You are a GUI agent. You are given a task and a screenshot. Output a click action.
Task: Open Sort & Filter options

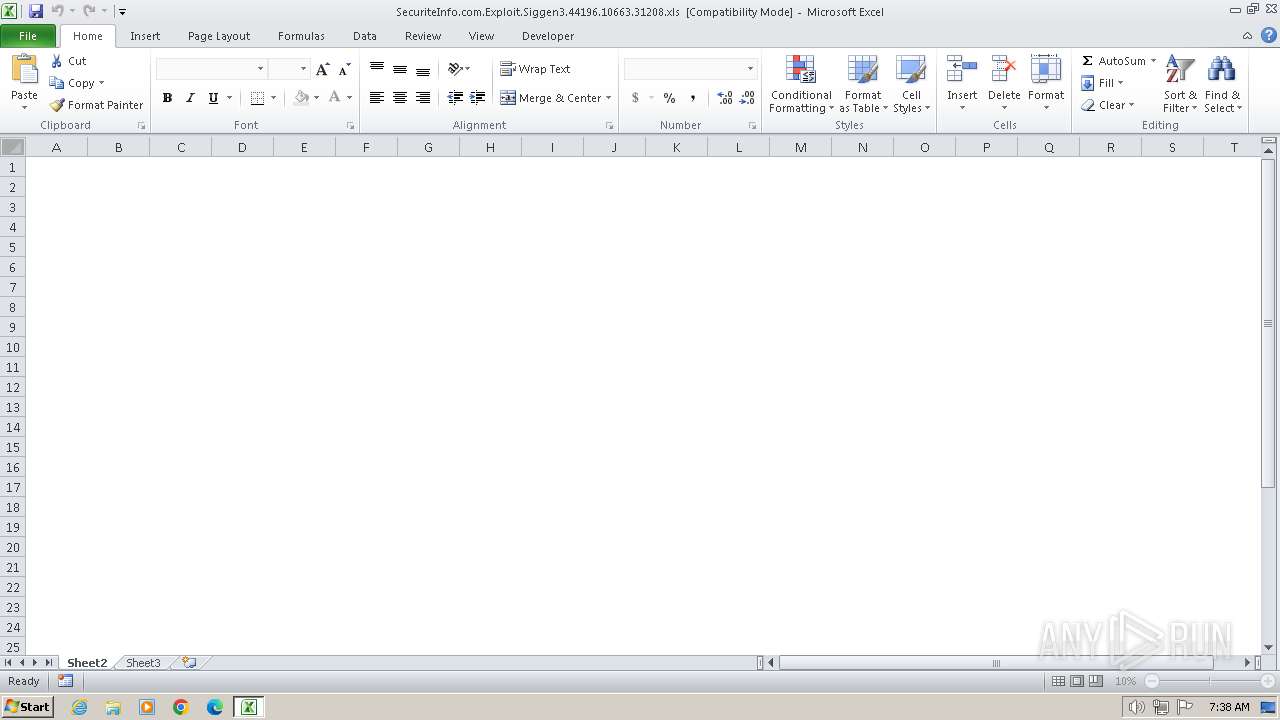click(1180, 85)
